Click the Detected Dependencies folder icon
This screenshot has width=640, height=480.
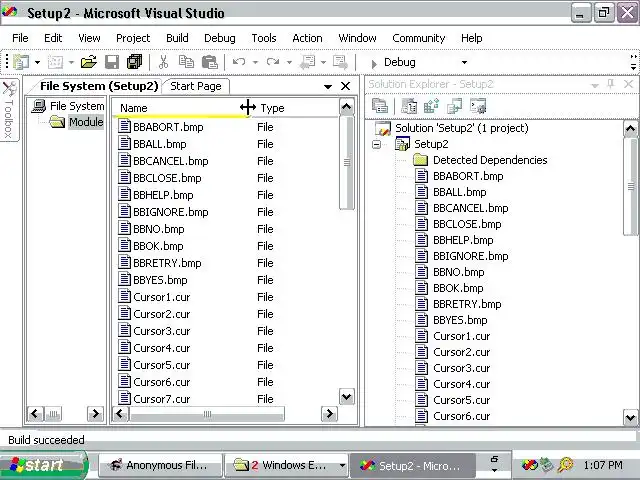[420, 160]
